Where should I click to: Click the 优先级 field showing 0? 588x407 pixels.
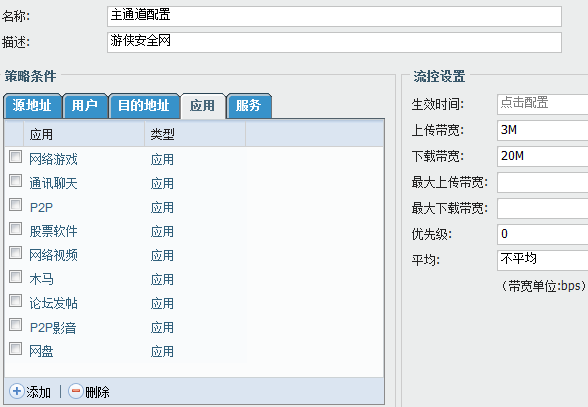[x=543, y=234]
